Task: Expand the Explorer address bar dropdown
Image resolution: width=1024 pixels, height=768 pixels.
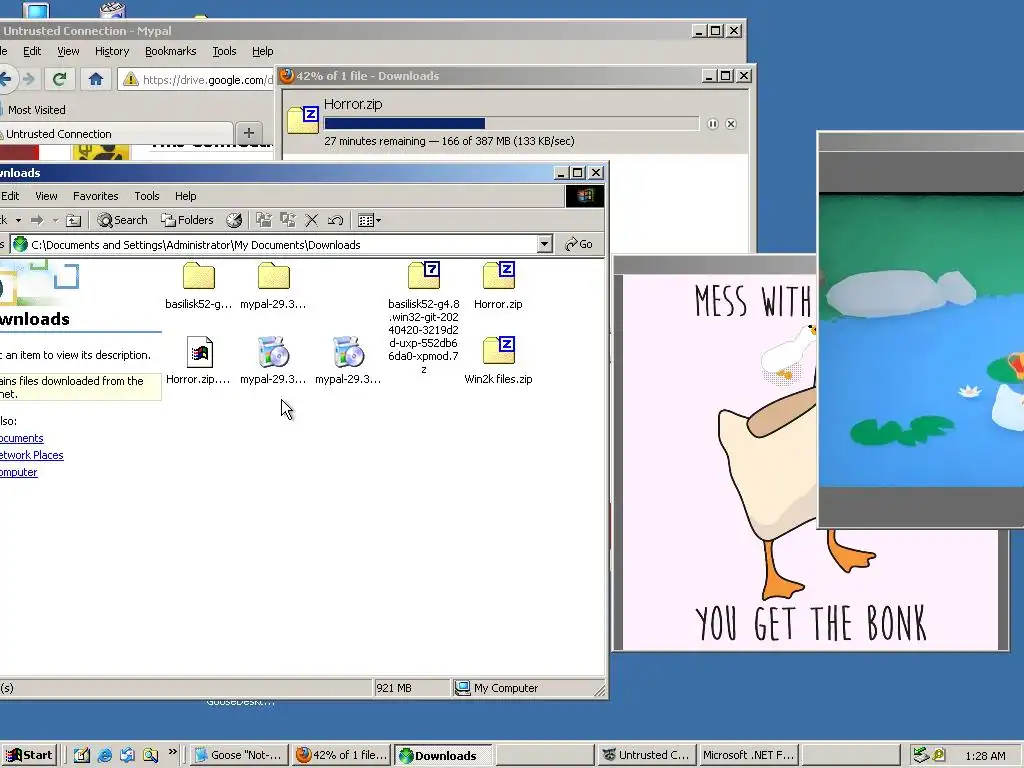Action: pyautogui.click(x=544, y=244)
